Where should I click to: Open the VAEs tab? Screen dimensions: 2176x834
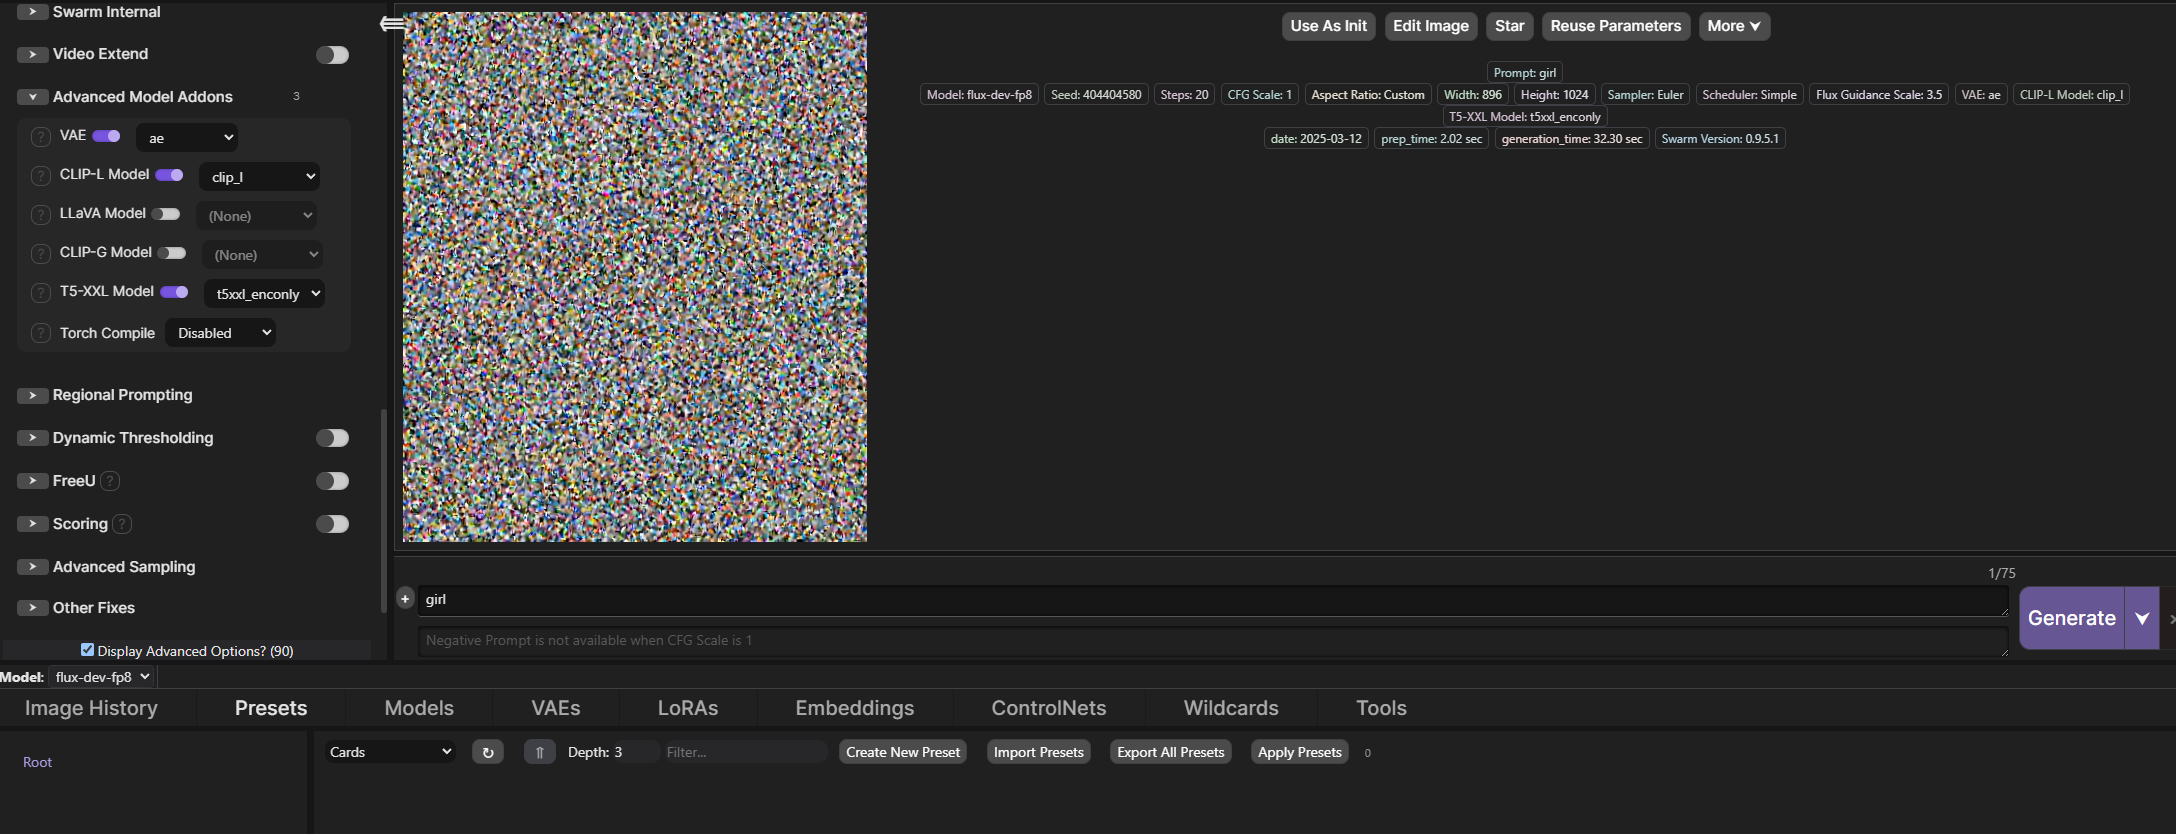point(556,708)
